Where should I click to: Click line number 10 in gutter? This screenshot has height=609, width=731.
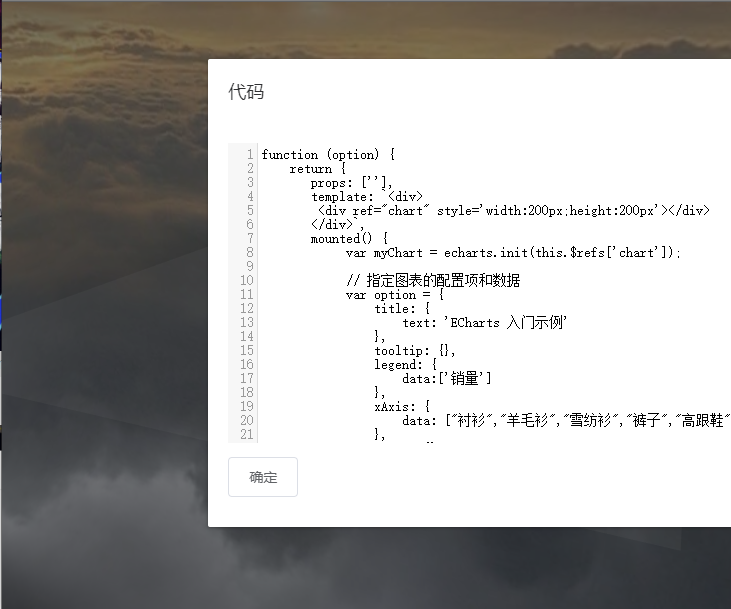(x=247, y=280)
